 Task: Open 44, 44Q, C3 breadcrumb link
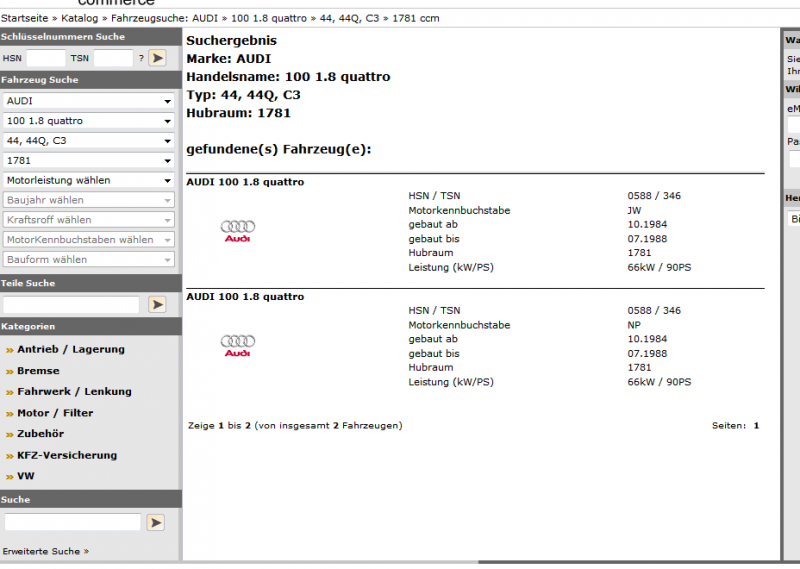[349, 18]
